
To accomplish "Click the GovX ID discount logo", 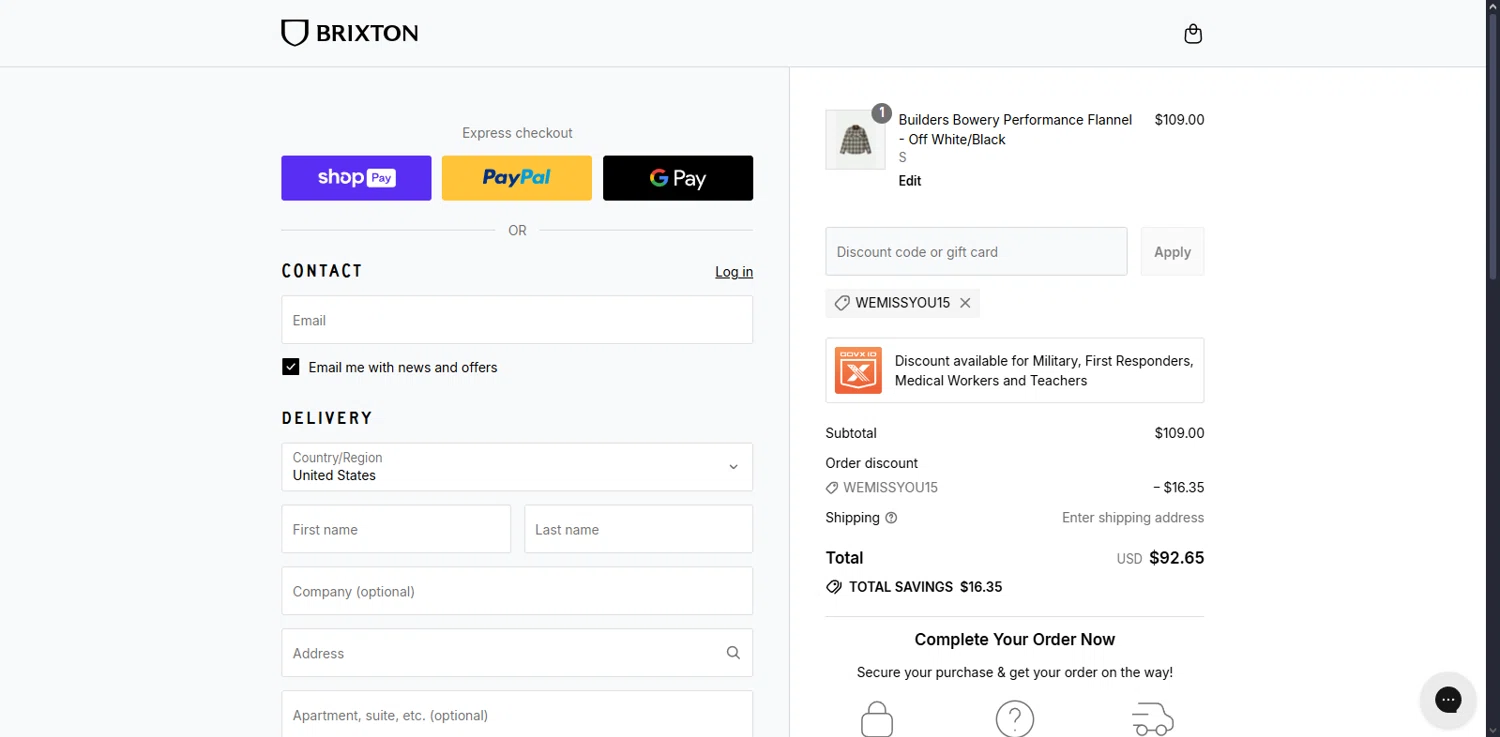I will point(858,371).
